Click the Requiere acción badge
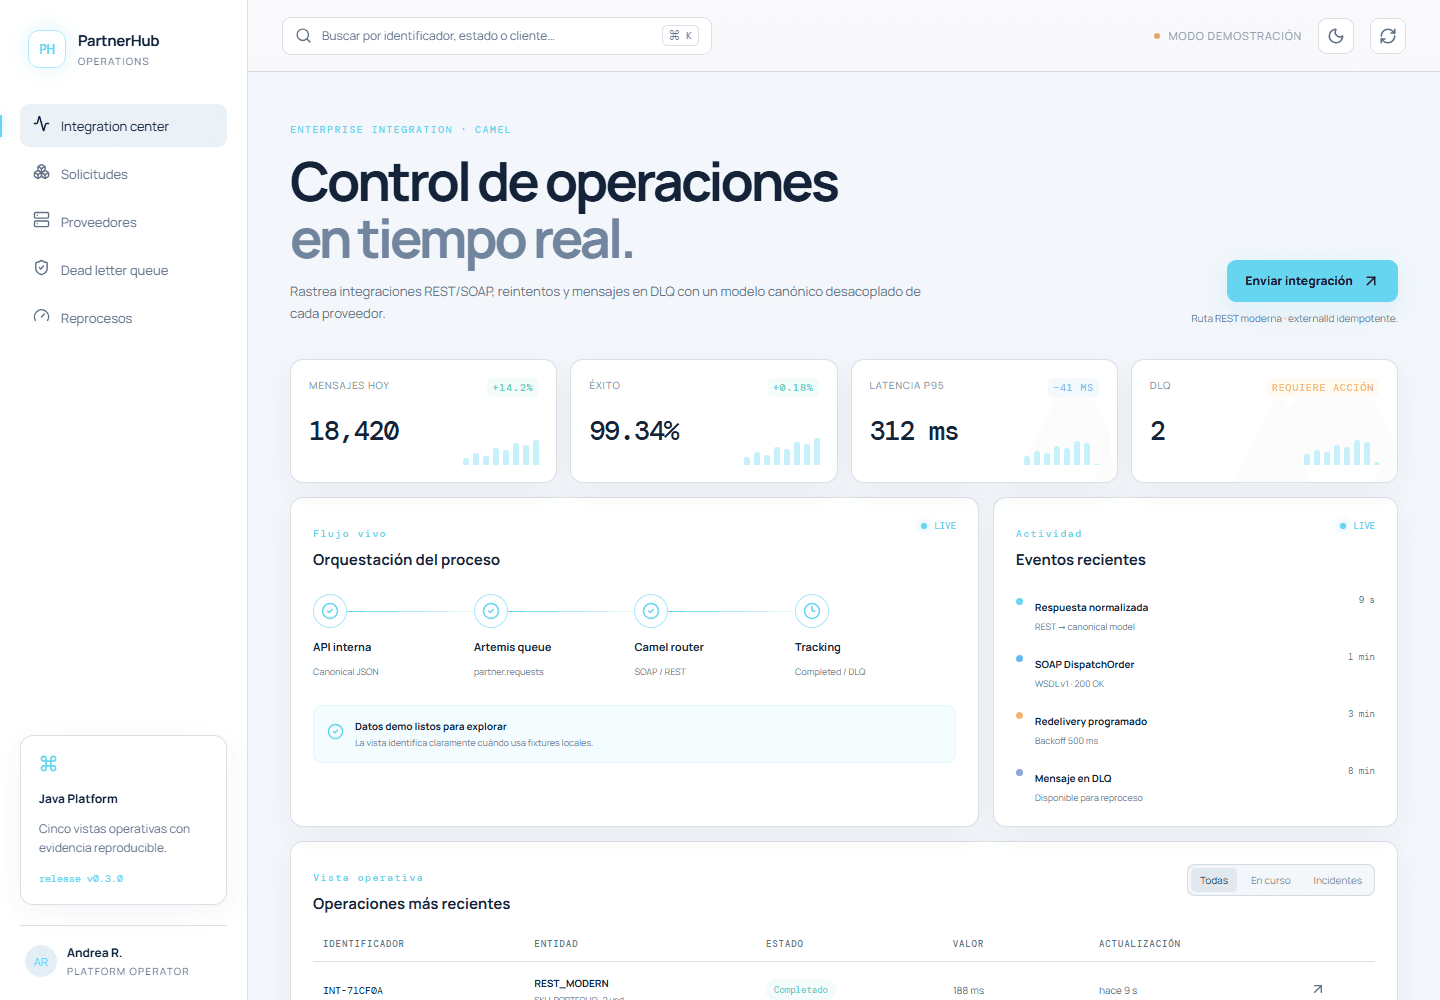 [x=1322, y=388]
